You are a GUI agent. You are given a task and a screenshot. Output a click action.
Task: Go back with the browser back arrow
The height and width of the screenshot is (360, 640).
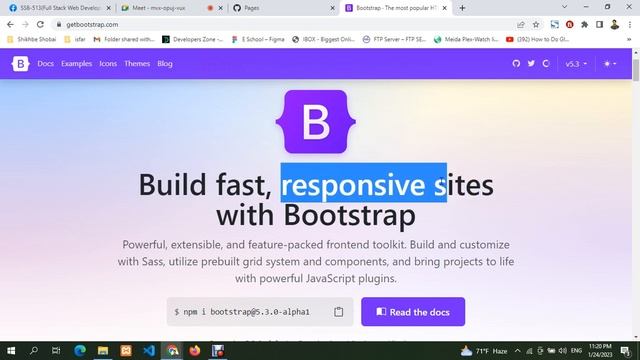pyautogui.click(x=10, y=24)
